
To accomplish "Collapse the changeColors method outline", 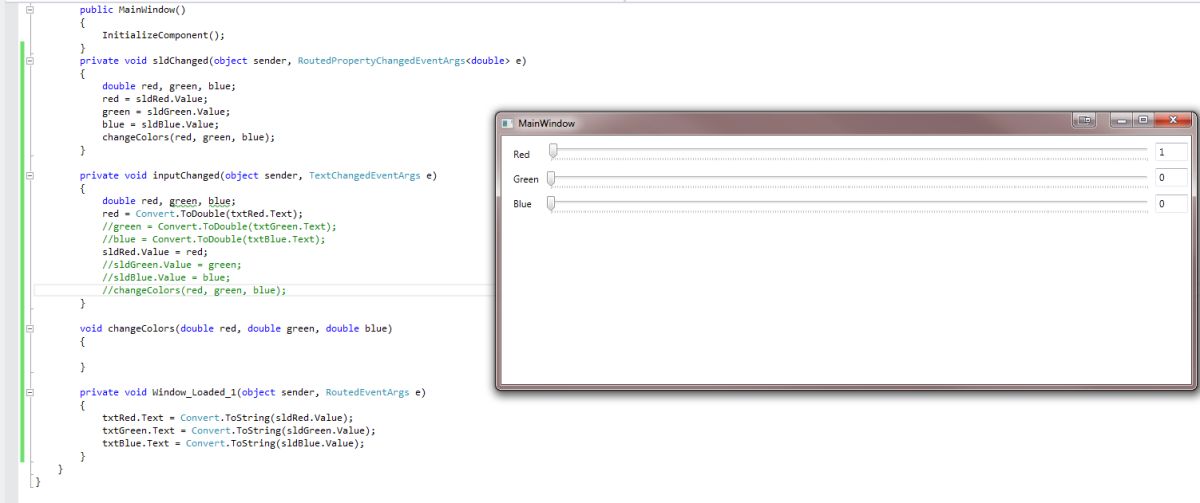I will coord(29,329).
